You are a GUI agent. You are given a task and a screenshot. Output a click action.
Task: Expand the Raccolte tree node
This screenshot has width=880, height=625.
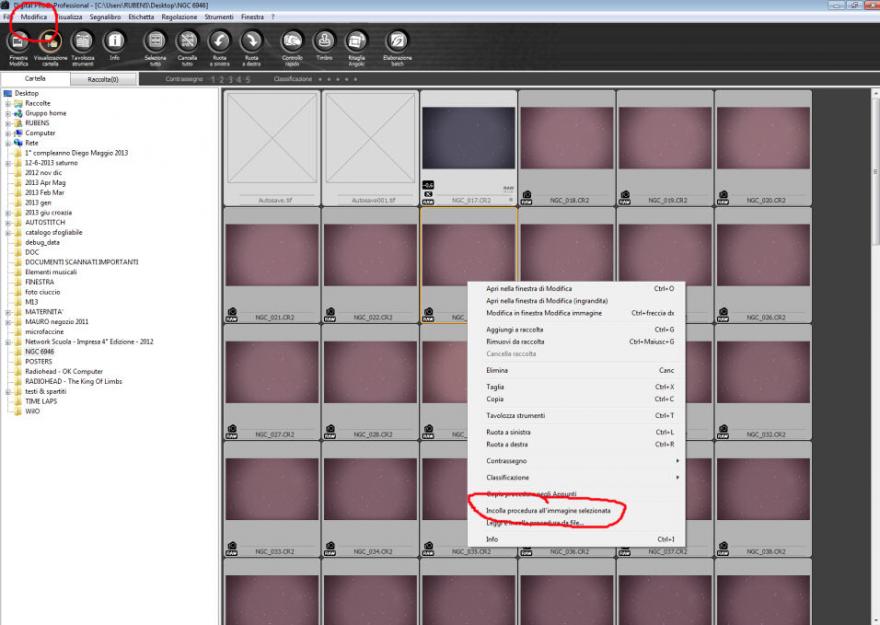point(8,103)
